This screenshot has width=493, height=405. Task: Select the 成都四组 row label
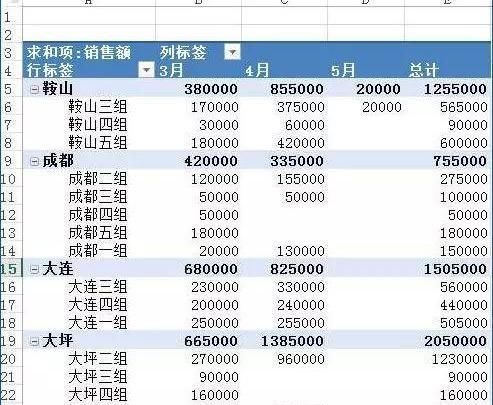pos(98,215)
